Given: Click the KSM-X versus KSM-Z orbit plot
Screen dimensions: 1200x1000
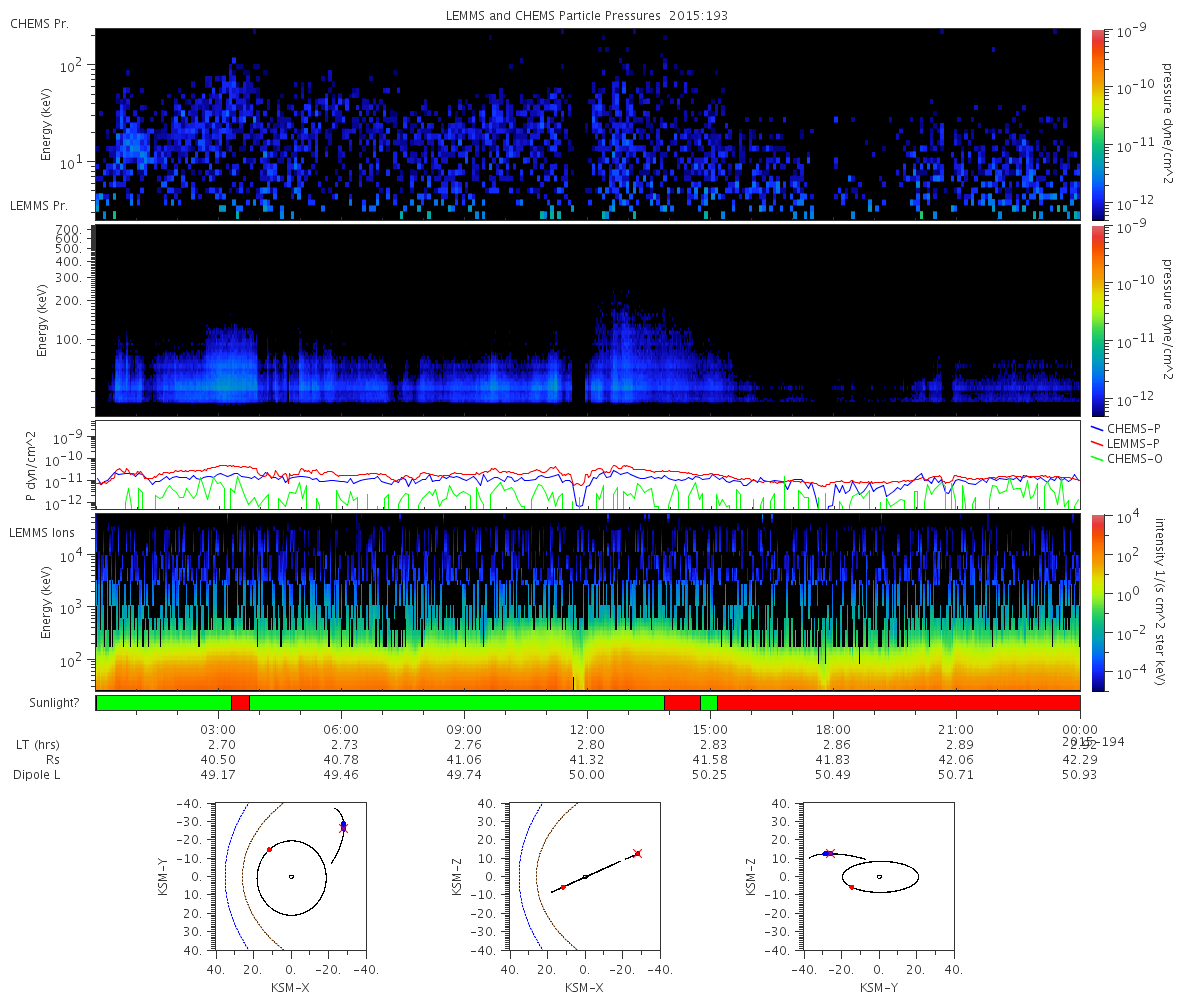Looking at the screenshot, I should click(585, 877).
